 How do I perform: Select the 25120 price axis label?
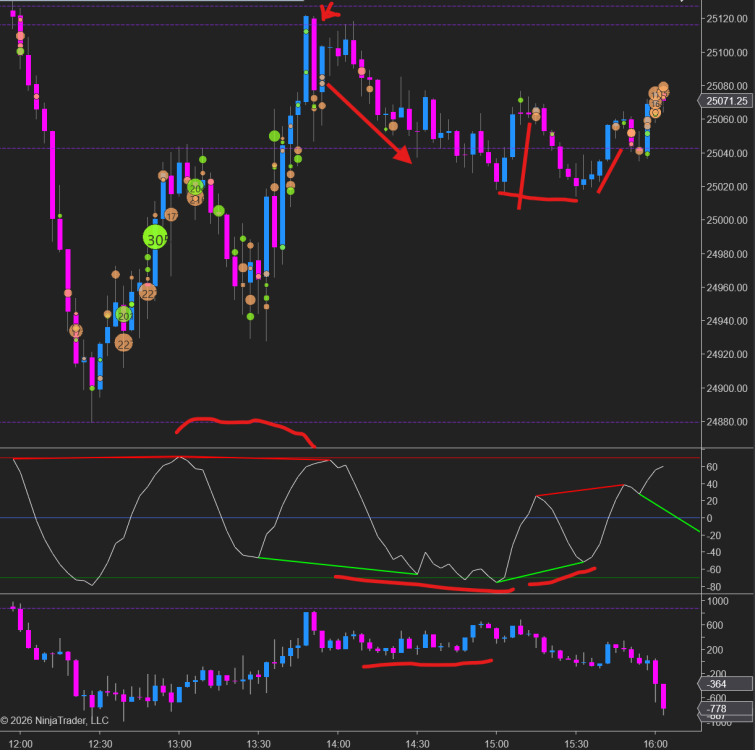point(722,18)
